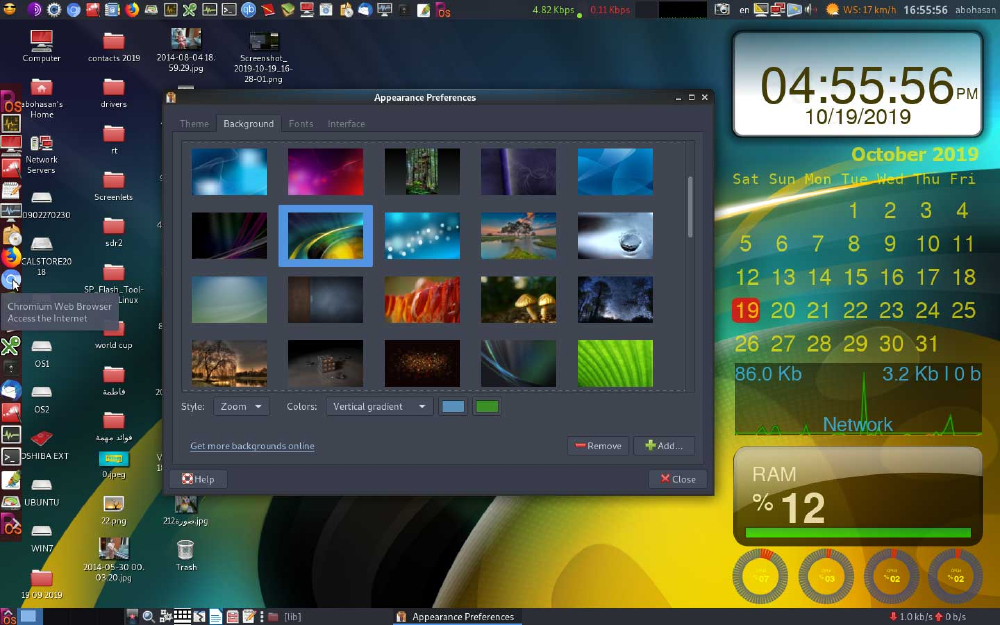
Task: Click the Help button
Action: 198,479
